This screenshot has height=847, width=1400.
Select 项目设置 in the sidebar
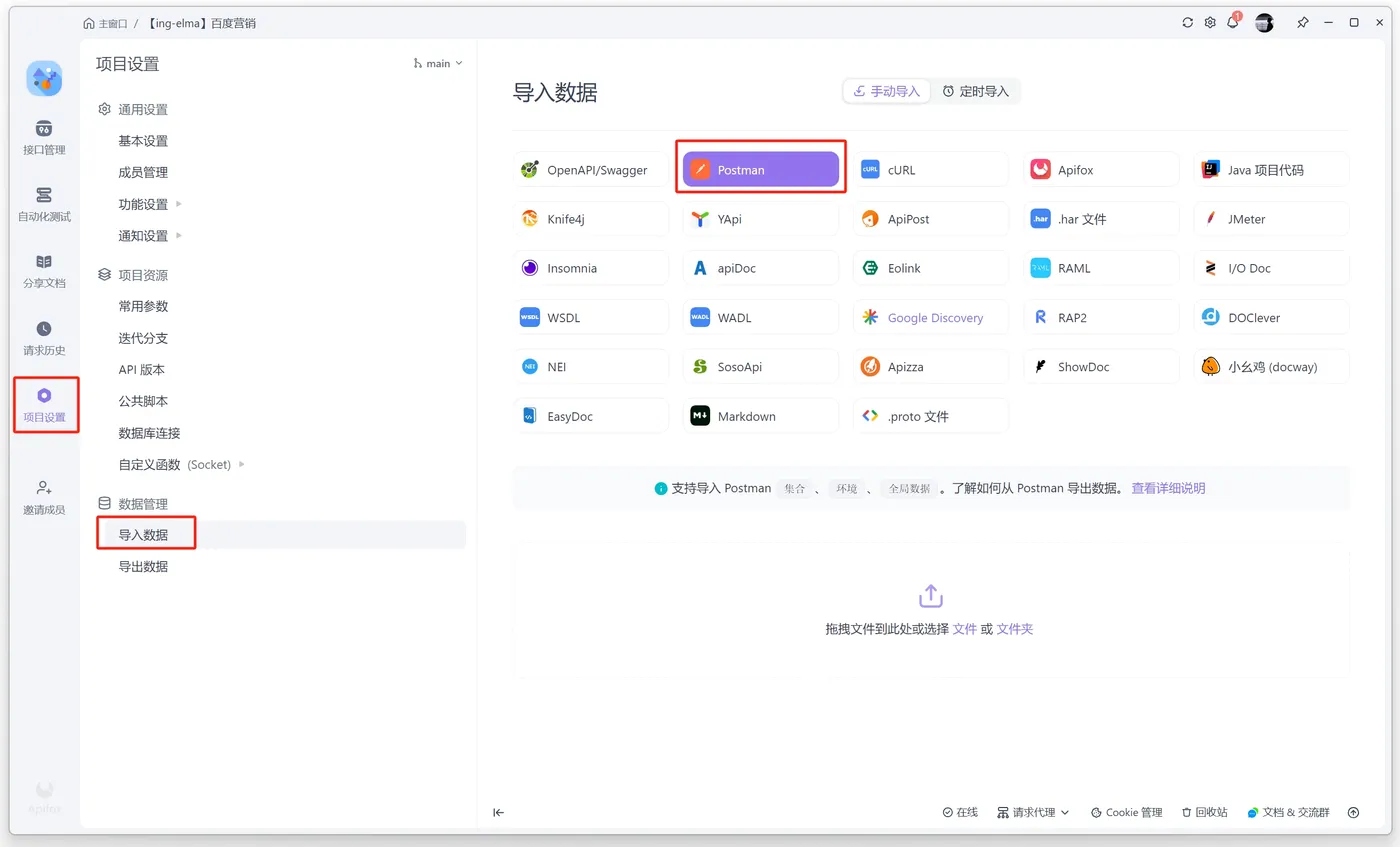(44, 405)
